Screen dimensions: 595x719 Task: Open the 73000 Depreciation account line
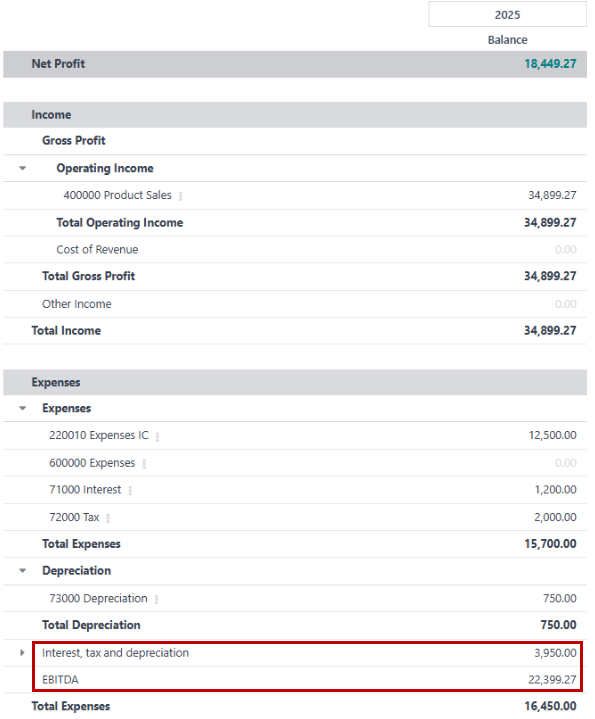click(99, 598)
